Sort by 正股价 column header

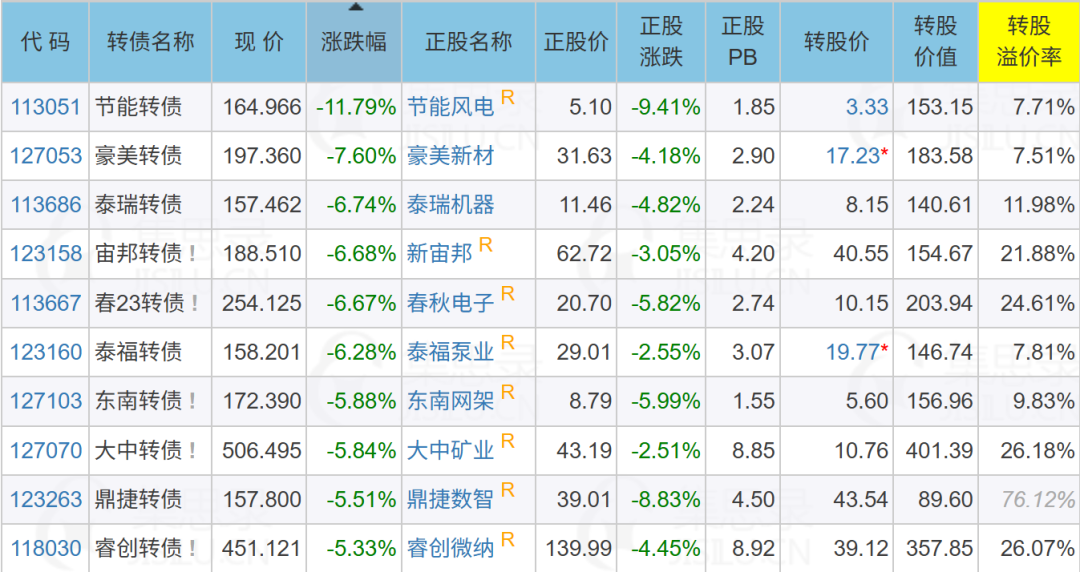576,42
